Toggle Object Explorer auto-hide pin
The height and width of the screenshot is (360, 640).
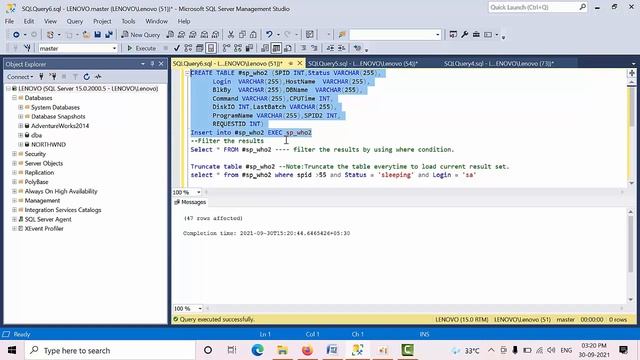click(152, 64)
